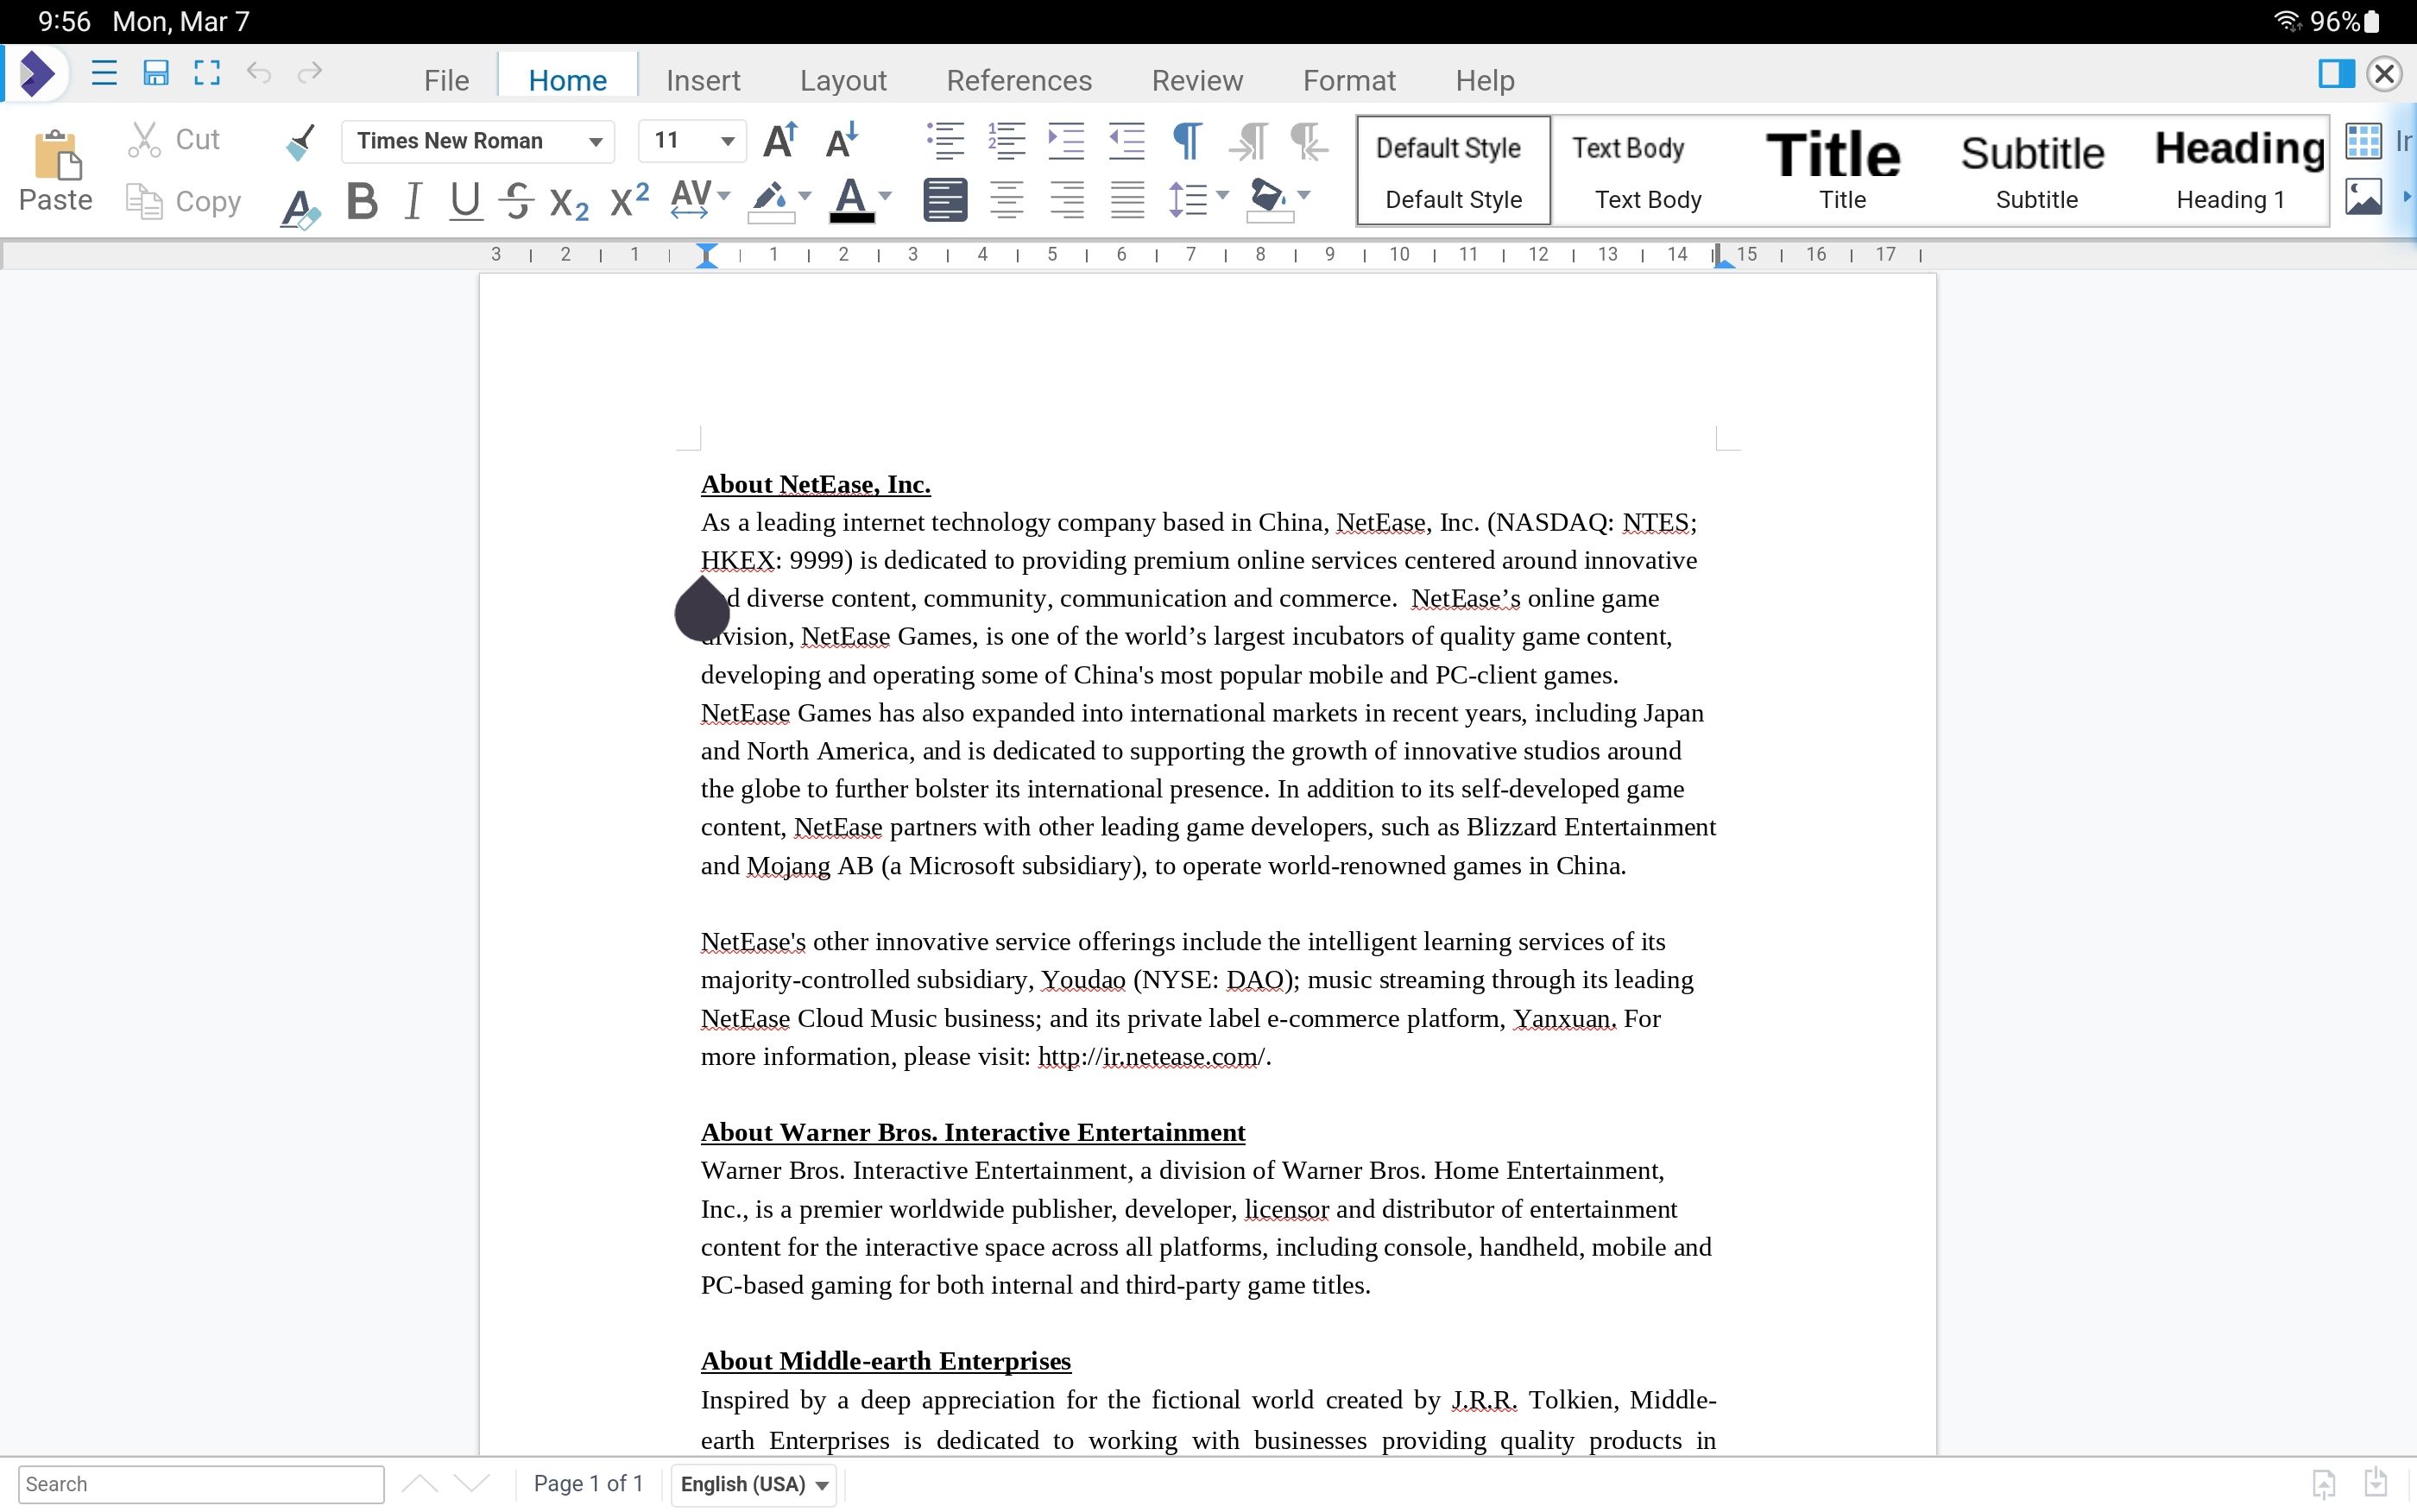This screenshot has width=2417, height=1512.
Task: Insert image icon
Action: 2364,197
